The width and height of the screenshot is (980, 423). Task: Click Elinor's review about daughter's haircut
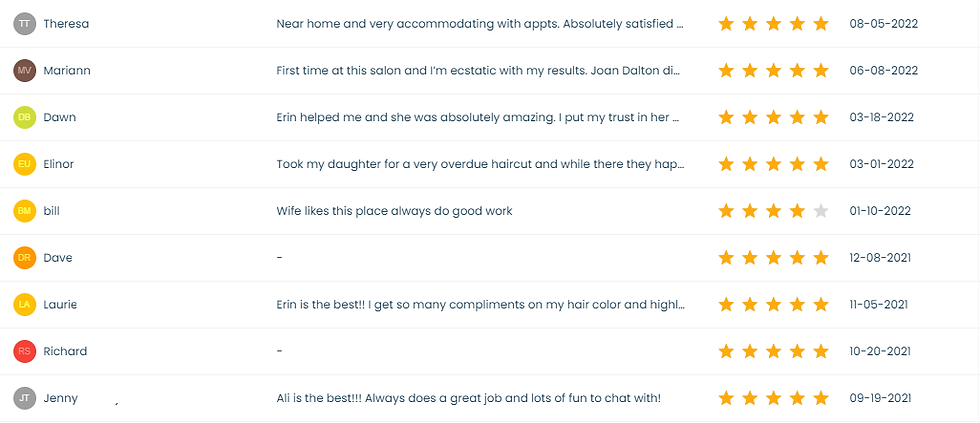pos(479,164)
